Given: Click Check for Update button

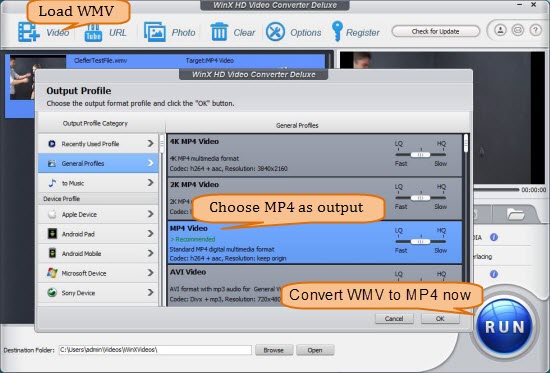Looking at the screenshot, I should click(435, 31).
